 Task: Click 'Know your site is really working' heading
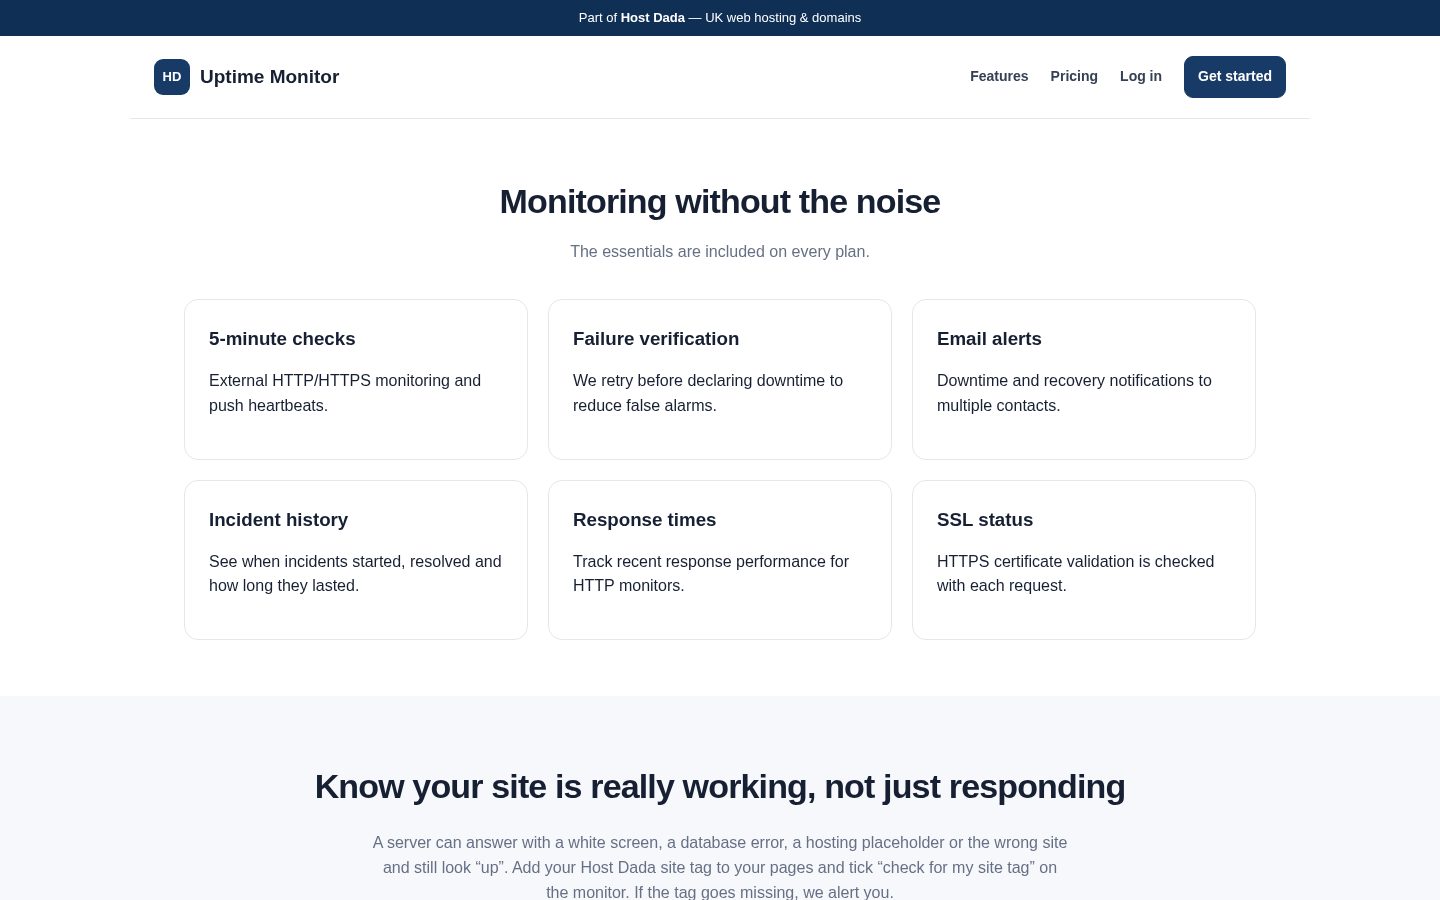tap(720, 787)
